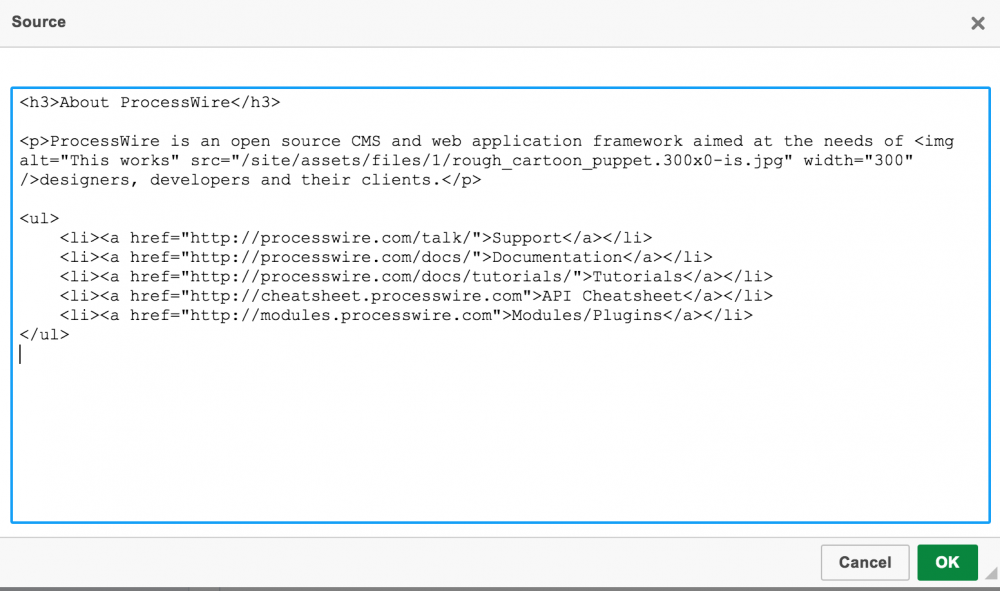Viewport: 1000px width, 591px height.
Task: Click the text 'ProcessWire is an open source CMS'
Action: [x=215, y=141]
